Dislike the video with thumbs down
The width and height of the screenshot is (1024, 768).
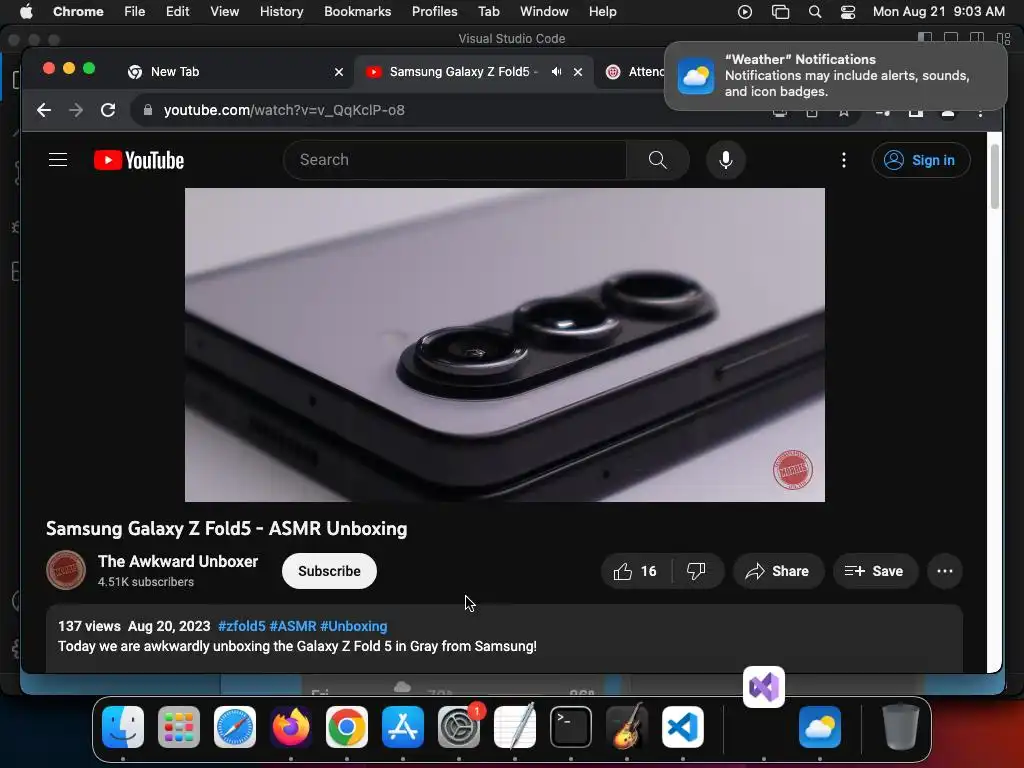696,571
